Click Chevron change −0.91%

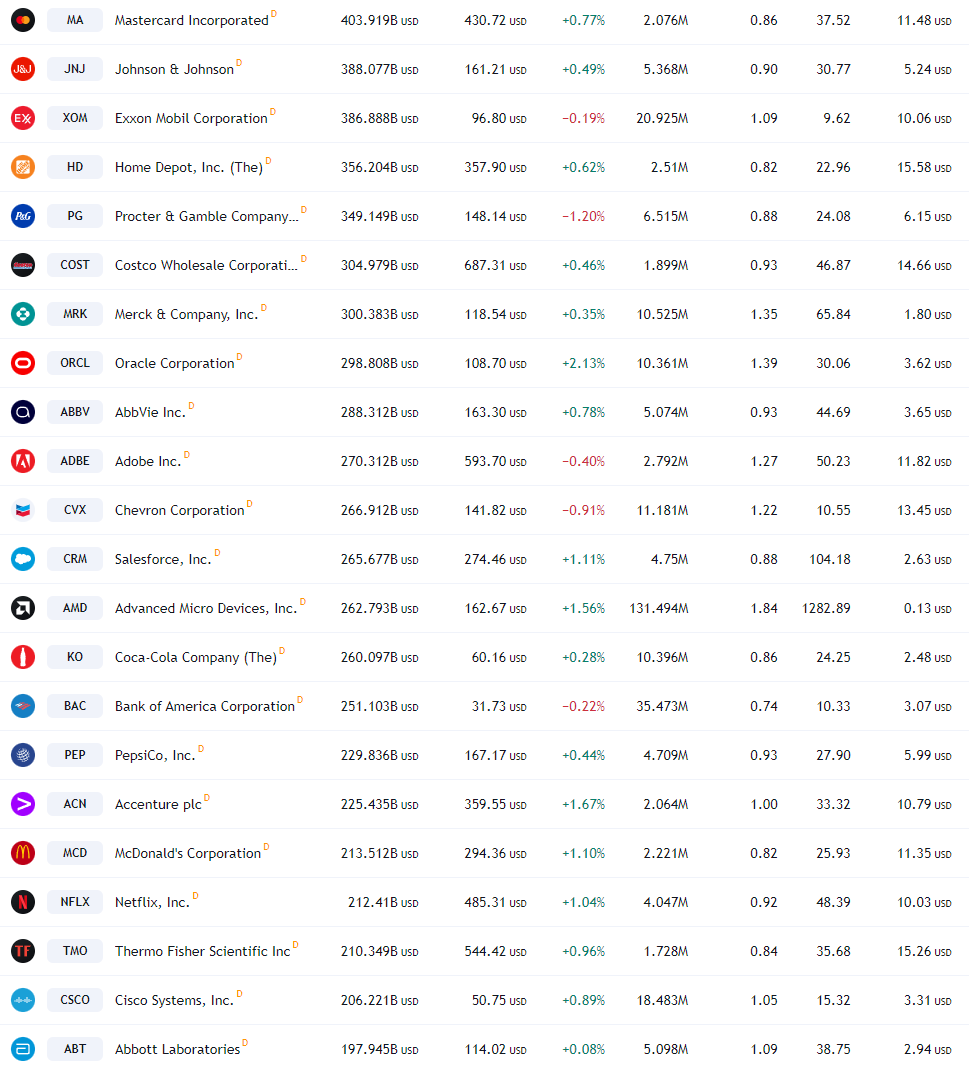[583, 510]
